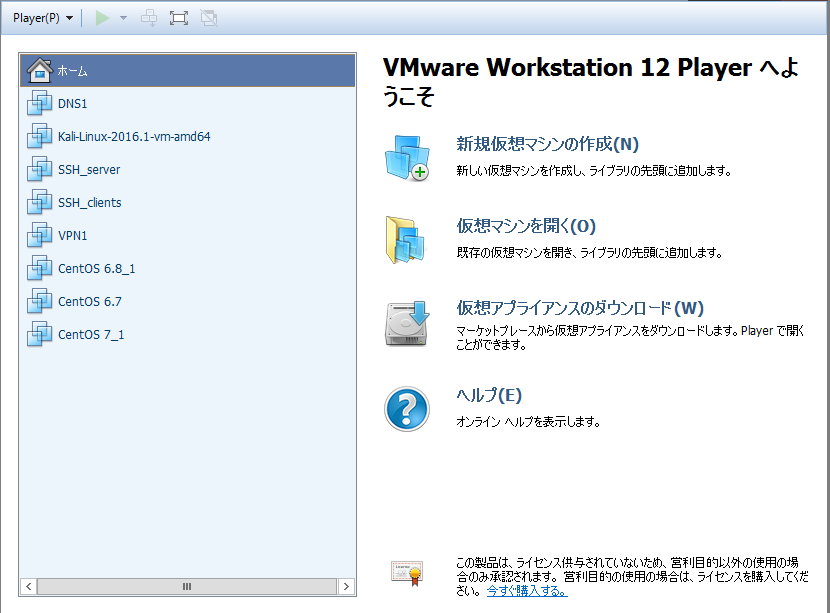Click the CentOS 6.8_1 VM icon
The image size is (830, 613).
(x=40, y=268)
